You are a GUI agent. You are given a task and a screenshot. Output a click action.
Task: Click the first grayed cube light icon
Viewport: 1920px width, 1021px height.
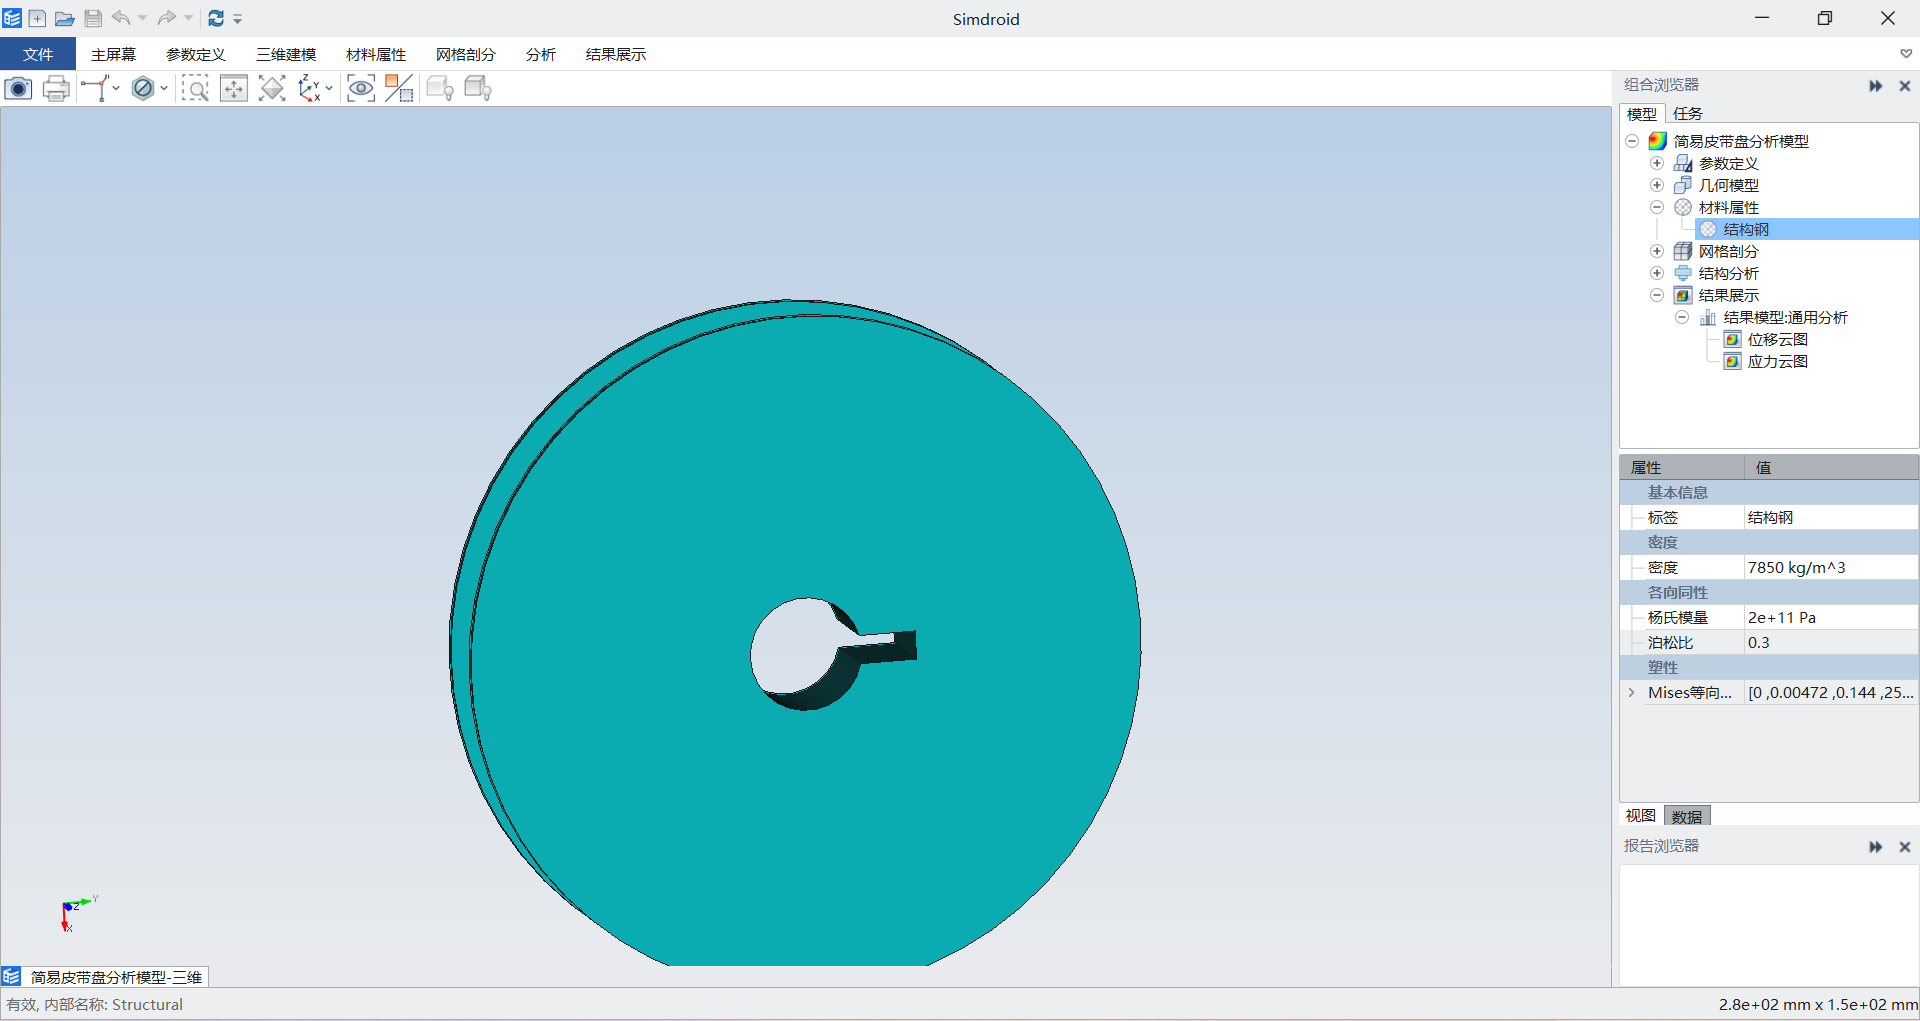pyautogui.click(x=440, y=89)
